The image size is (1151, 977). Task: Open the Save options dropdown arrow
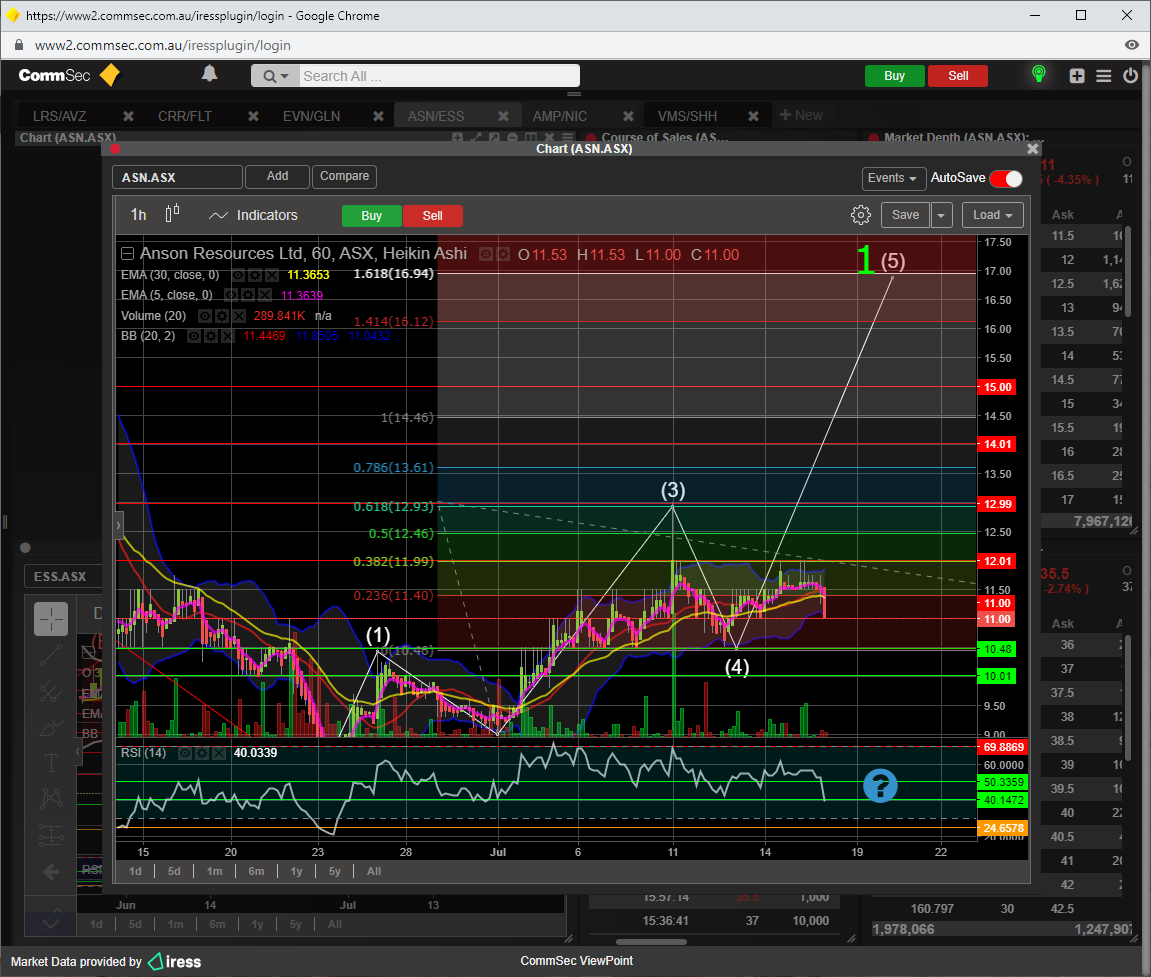[x=941, y=215]
